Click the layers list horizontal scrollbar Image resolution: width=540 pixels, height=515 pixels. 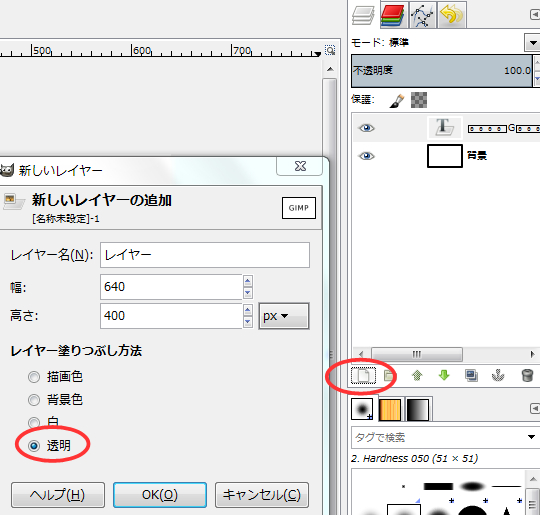point(417,354)
